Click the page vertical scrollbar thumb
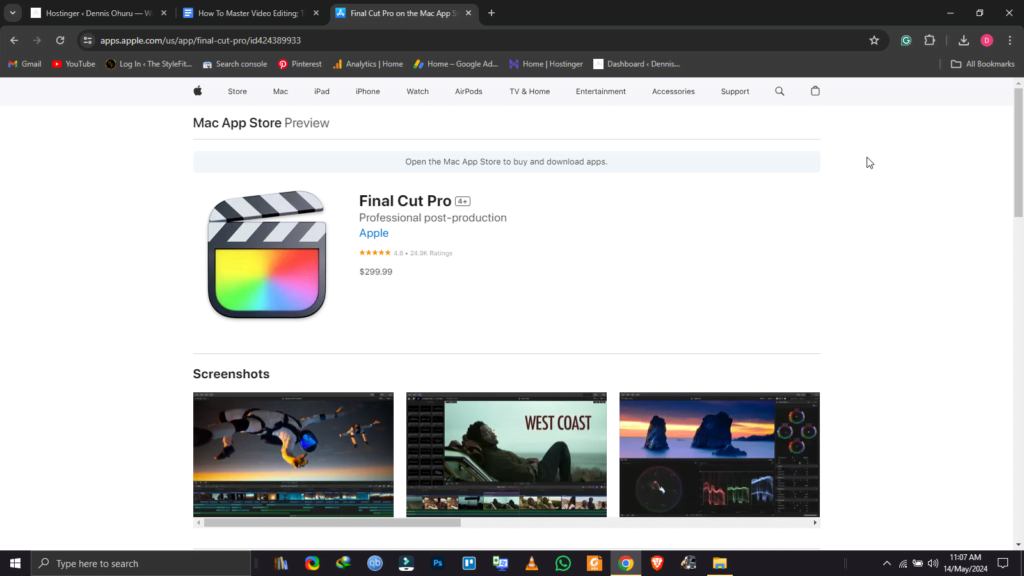This screenshot has height=576, width=1024. (x=1018, y=152)
